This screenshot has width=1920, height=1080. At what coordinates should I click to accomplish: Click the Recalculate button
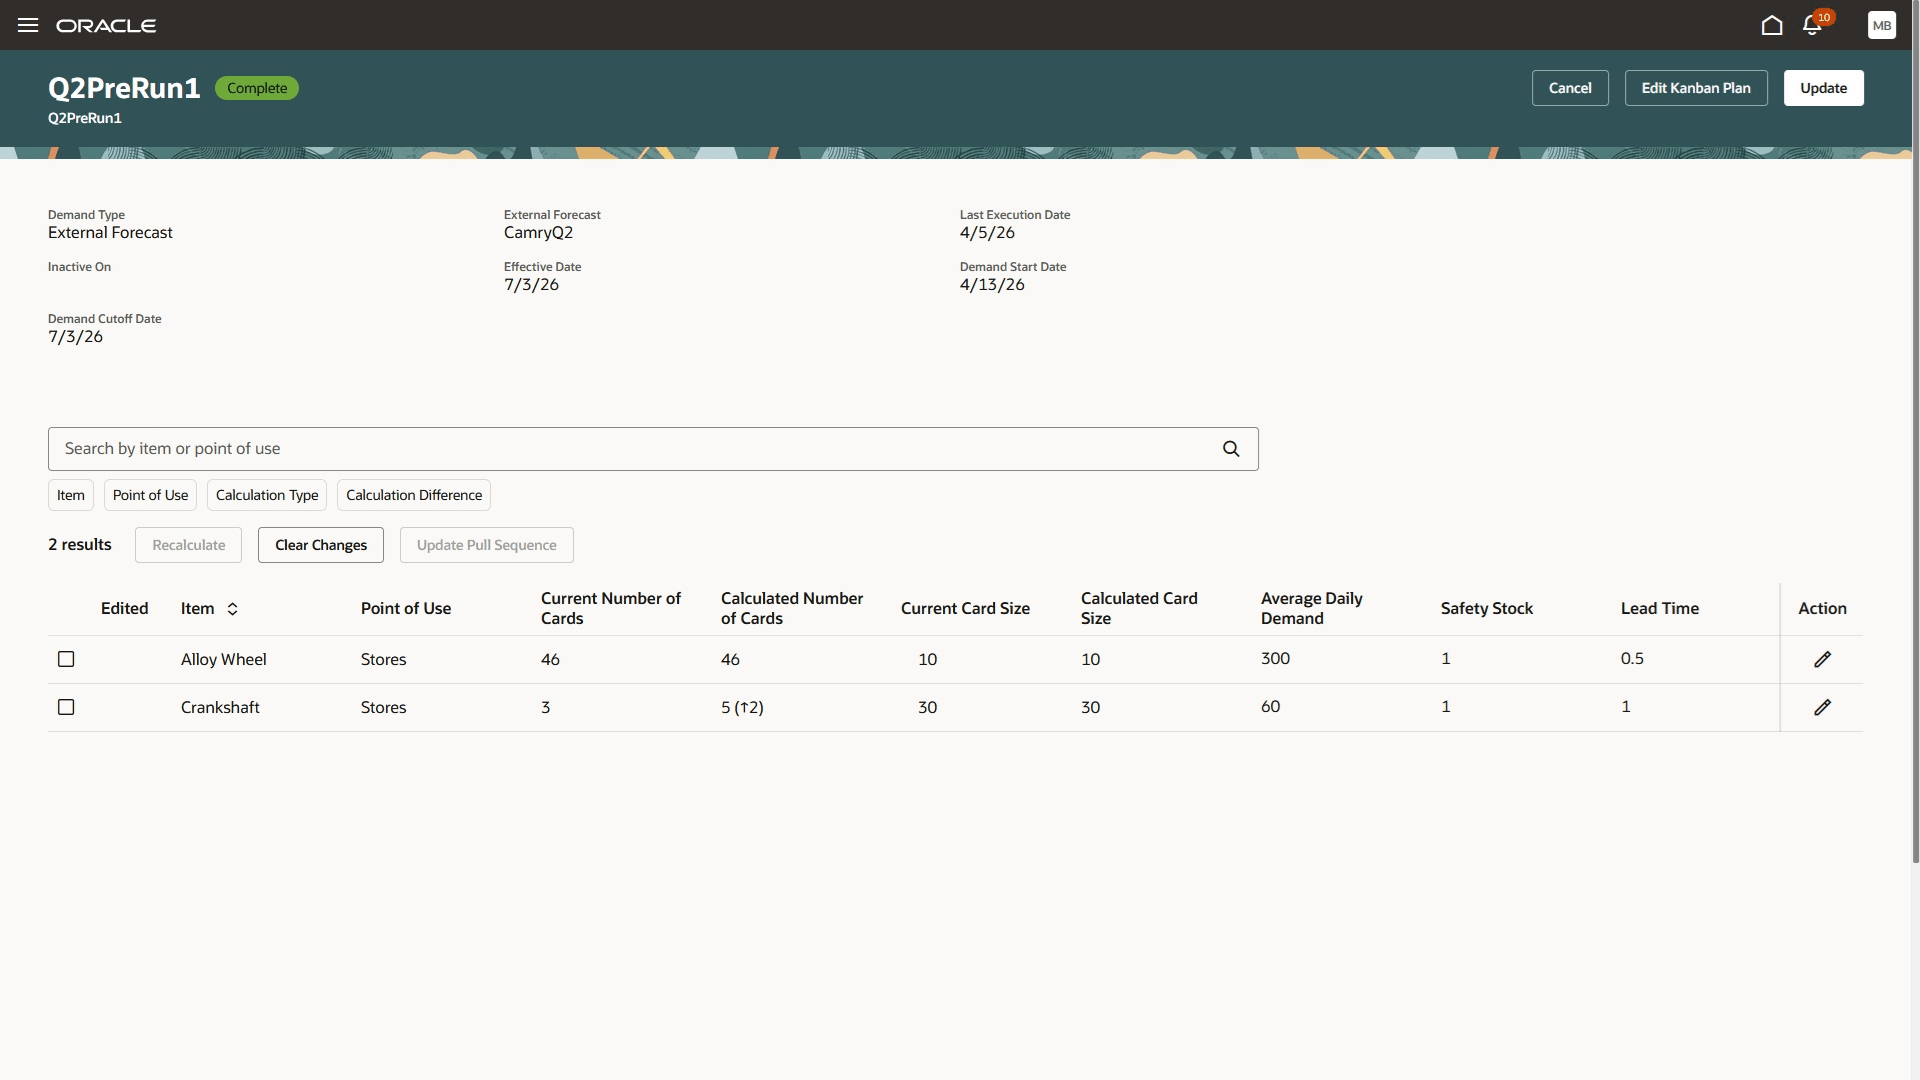coord(188,545)
